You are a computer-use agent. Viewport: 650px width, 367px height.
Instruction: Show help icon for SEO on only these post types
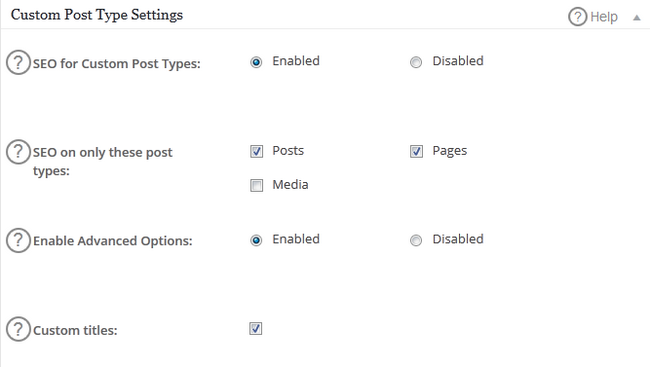pos(18,152)
